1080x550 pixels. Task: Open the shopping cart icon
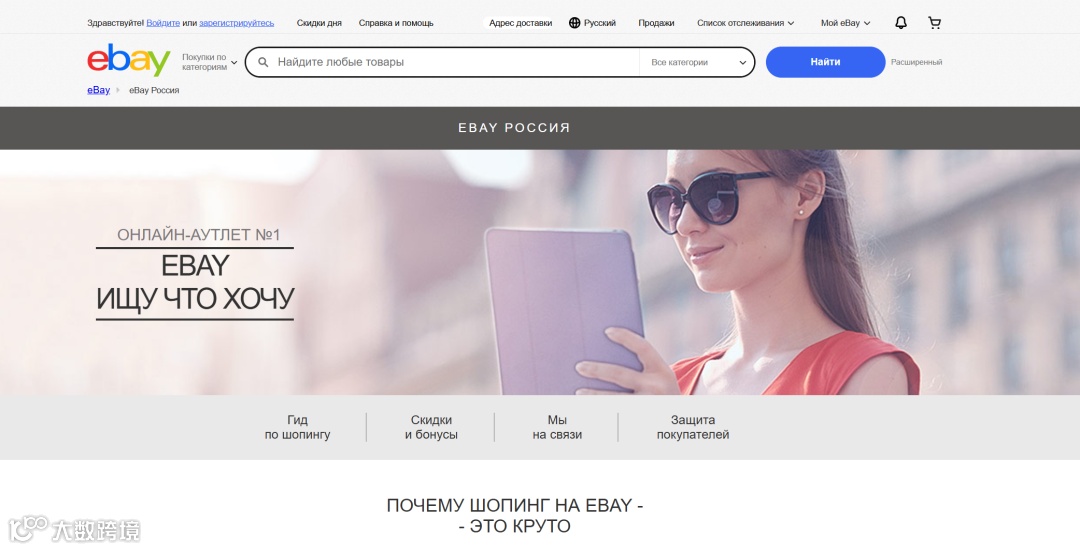934,23
